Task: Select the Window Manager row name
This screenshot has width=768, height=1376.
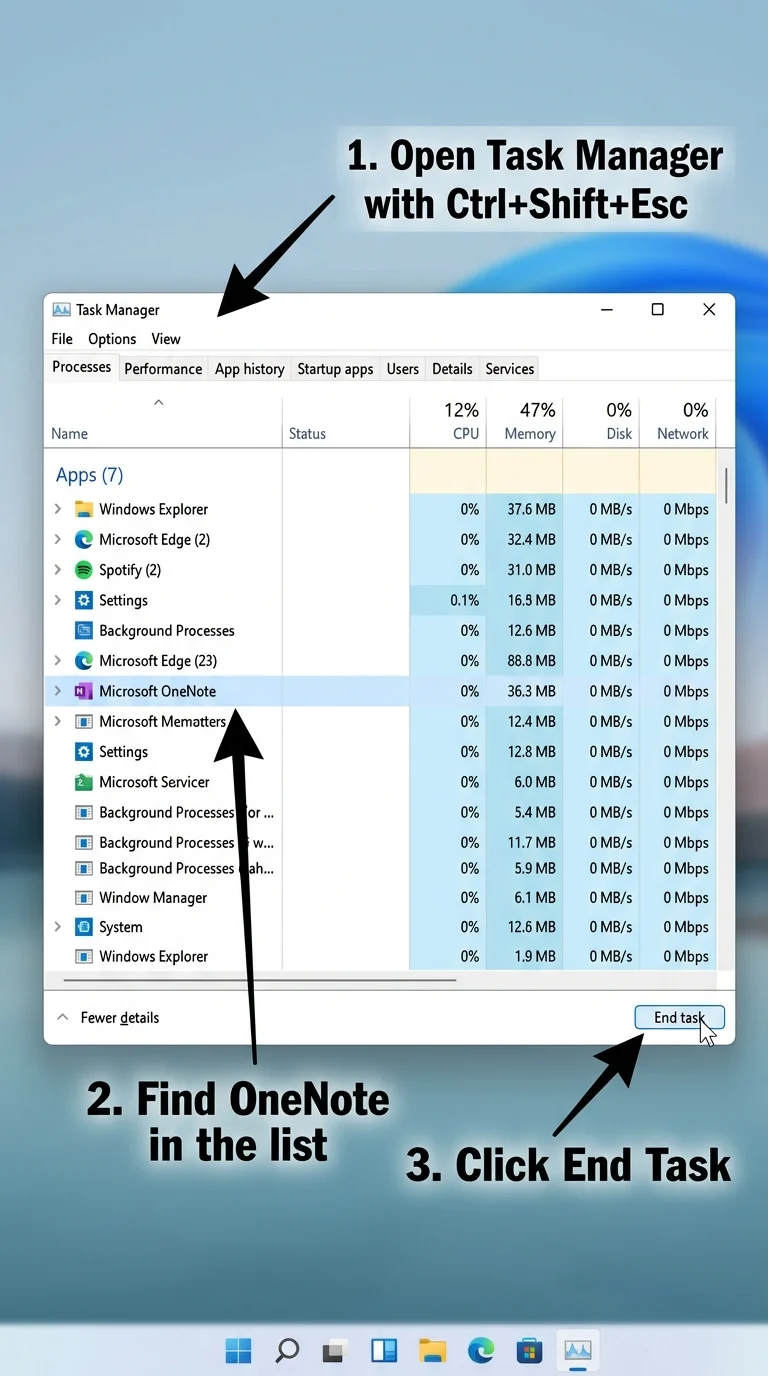Action: coord(153,898)
